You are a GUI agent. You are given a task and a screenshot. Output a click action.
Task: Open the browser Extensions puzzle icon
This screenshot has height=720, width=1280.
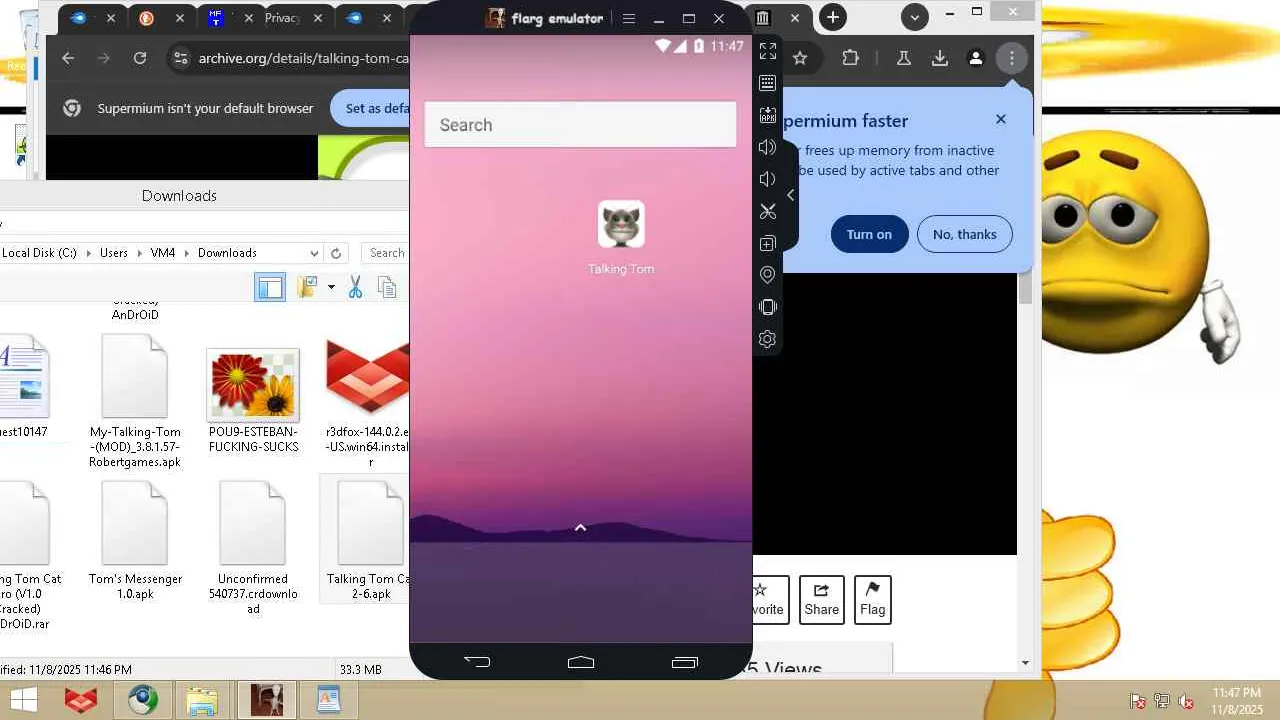click(851, 58)
